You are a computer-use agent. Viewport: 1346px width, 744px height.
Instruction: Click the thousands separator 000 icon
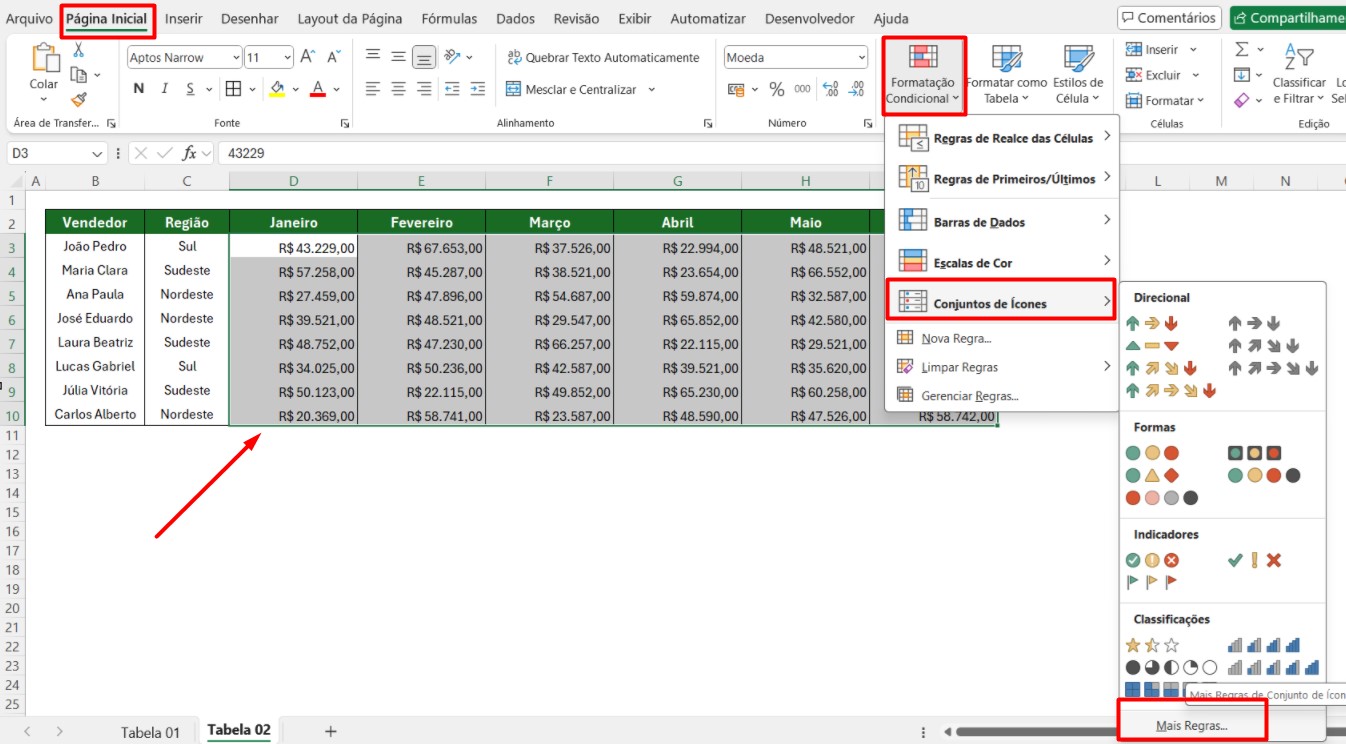802,89
